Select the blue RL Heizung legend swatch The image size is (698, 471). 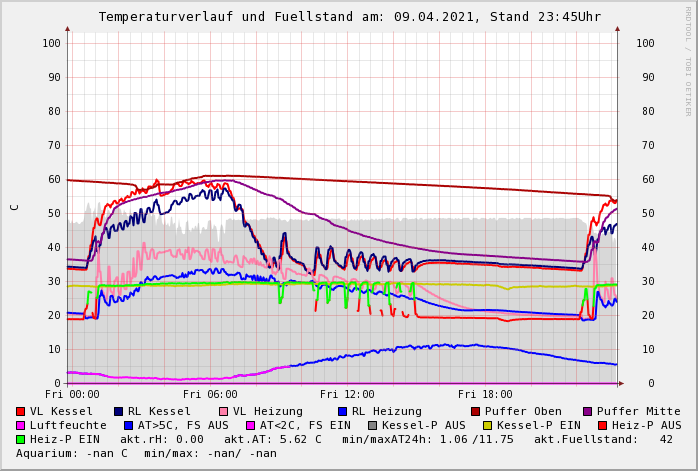342,411
